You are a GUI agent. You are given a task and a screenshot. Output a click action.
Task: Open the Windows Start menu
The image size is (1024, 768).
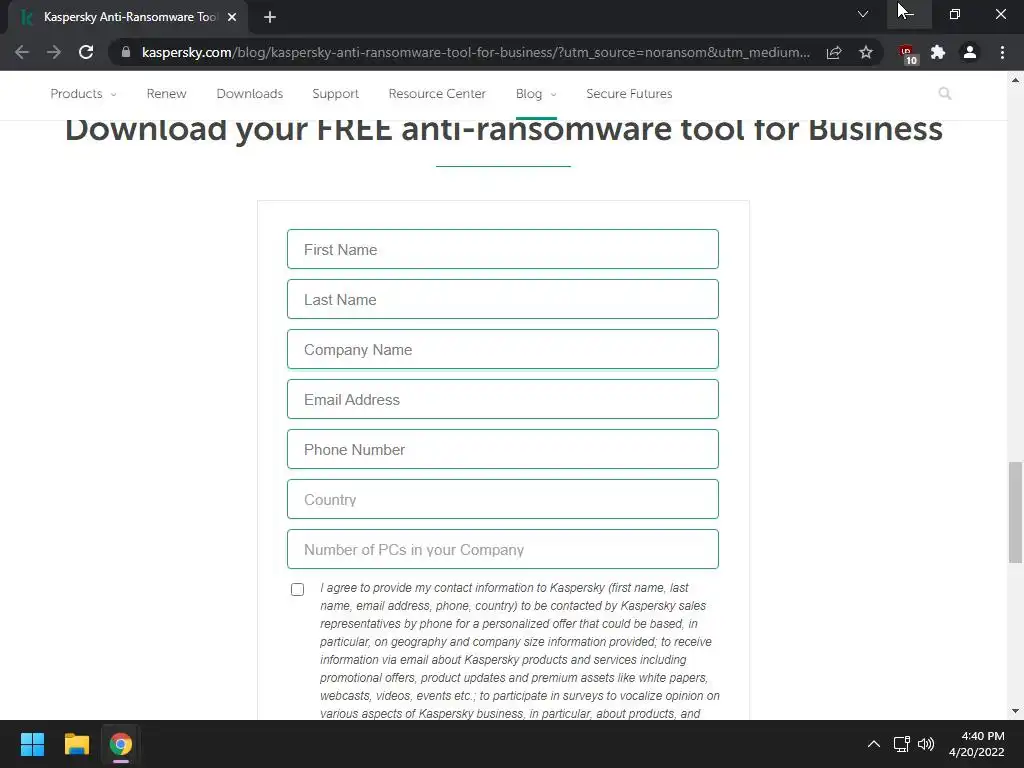point(32,744)
